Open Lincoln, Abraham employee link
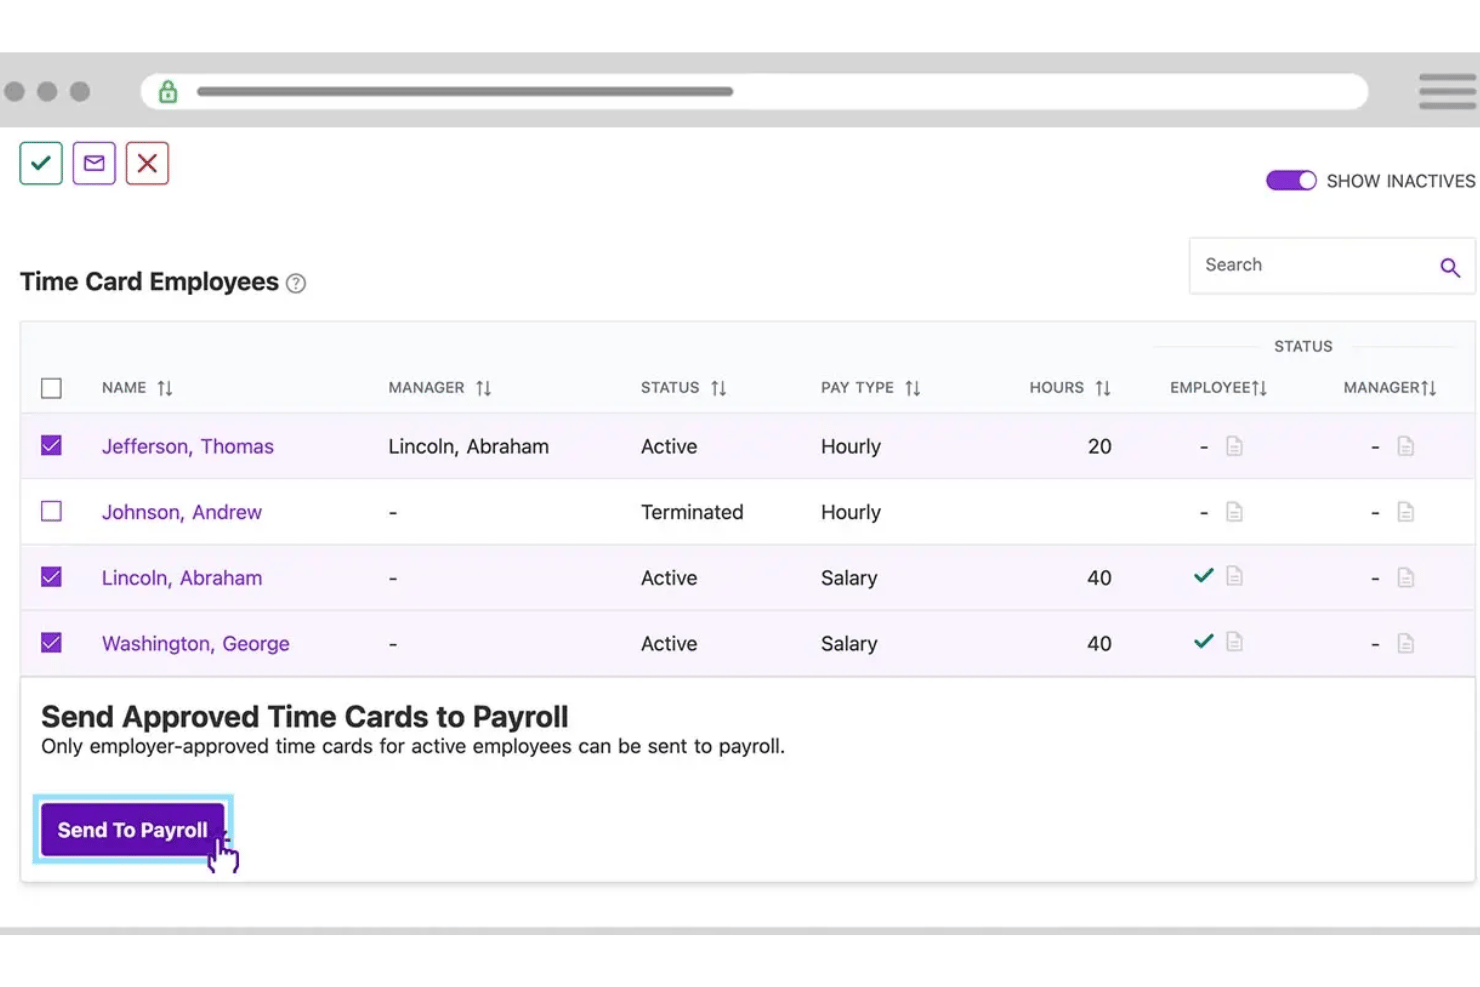 coord(181,579)
